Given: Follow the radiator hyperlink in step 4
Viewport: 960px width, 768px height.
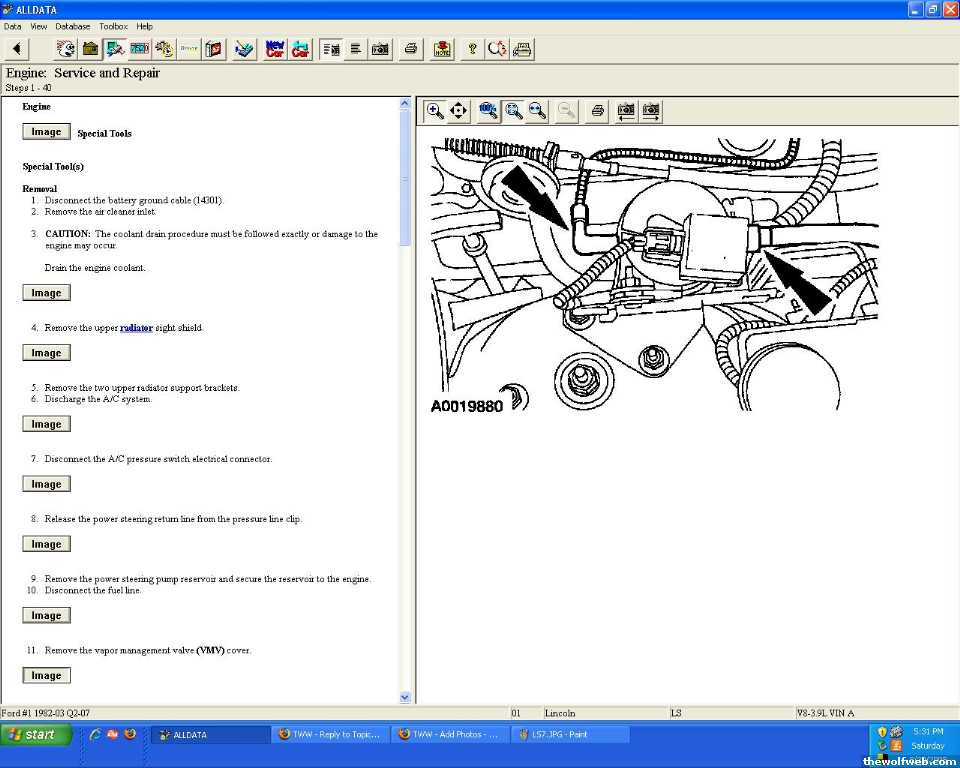Looking at the screenshot, I should (136, 328).
